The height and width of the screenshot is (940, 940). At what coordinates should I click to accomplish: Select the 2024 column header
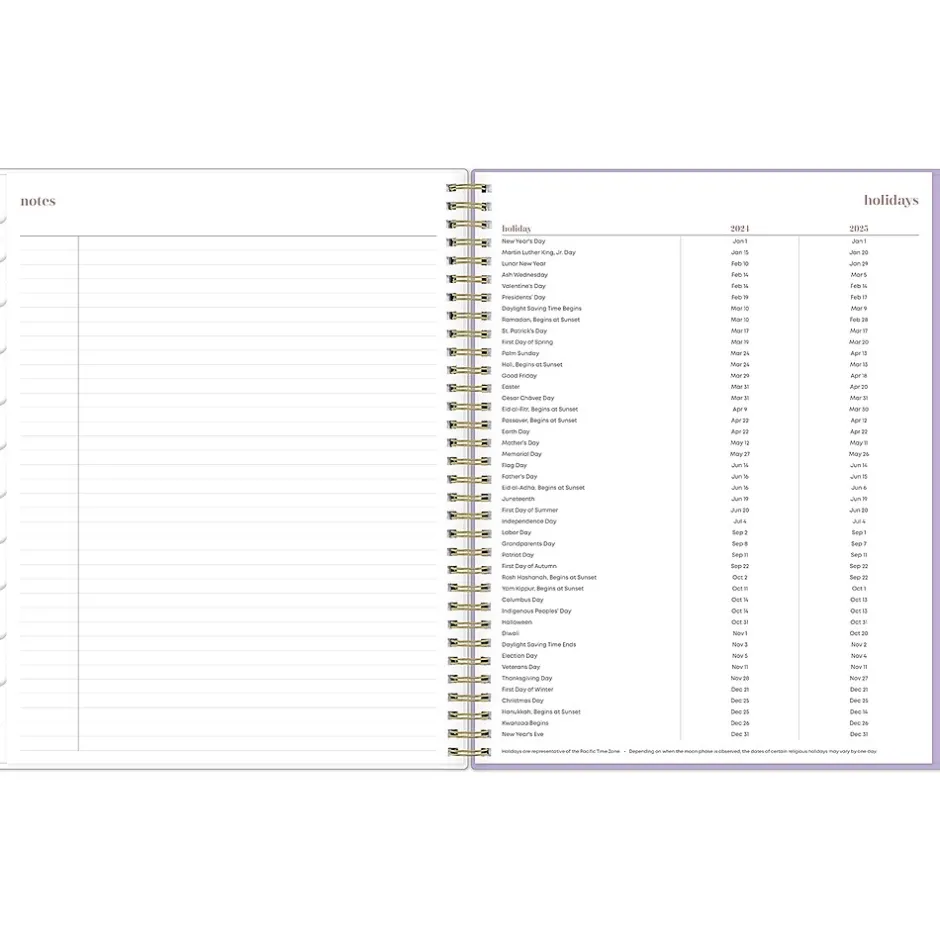pos(739,229)
